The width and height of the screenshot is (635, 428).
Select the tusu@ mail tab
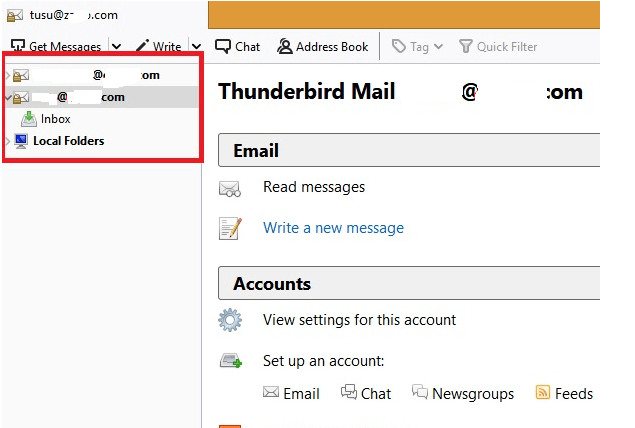pyautogui.click(x=63, y=15)
